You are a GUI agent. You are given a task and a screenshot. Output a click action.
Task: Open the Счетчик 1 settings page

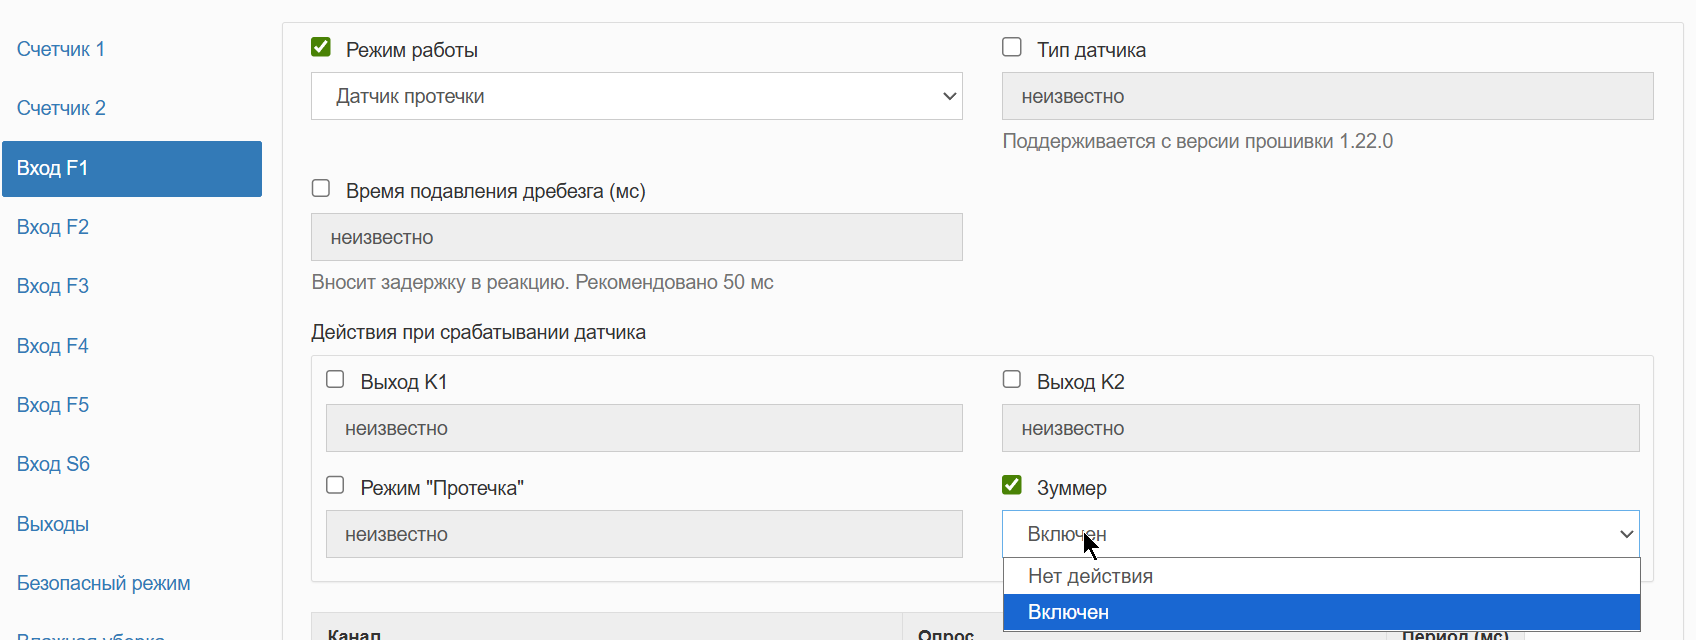(61, 49)
